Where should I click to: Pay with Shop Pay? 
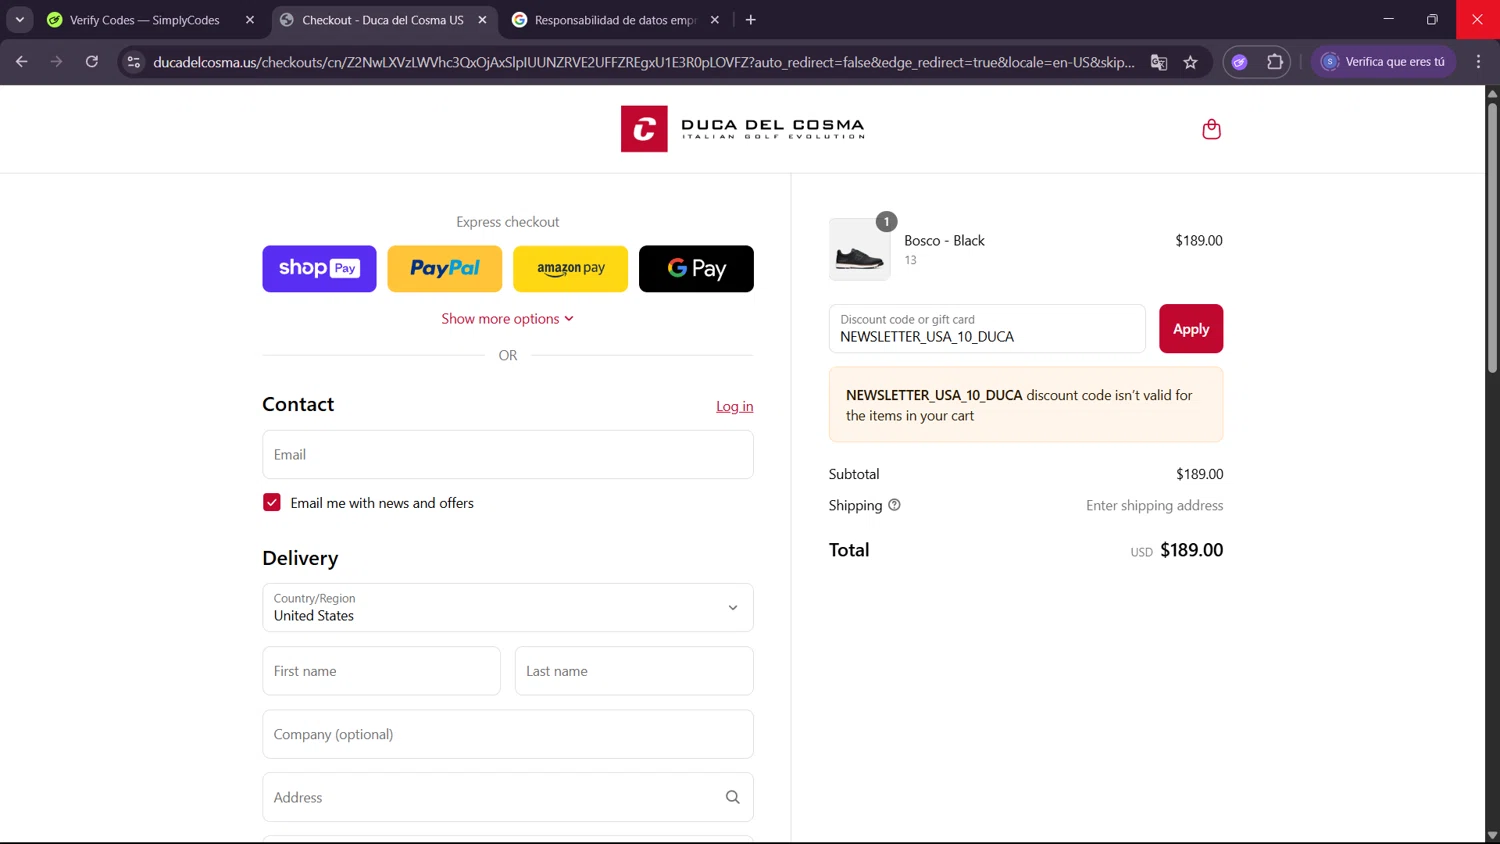319,269
